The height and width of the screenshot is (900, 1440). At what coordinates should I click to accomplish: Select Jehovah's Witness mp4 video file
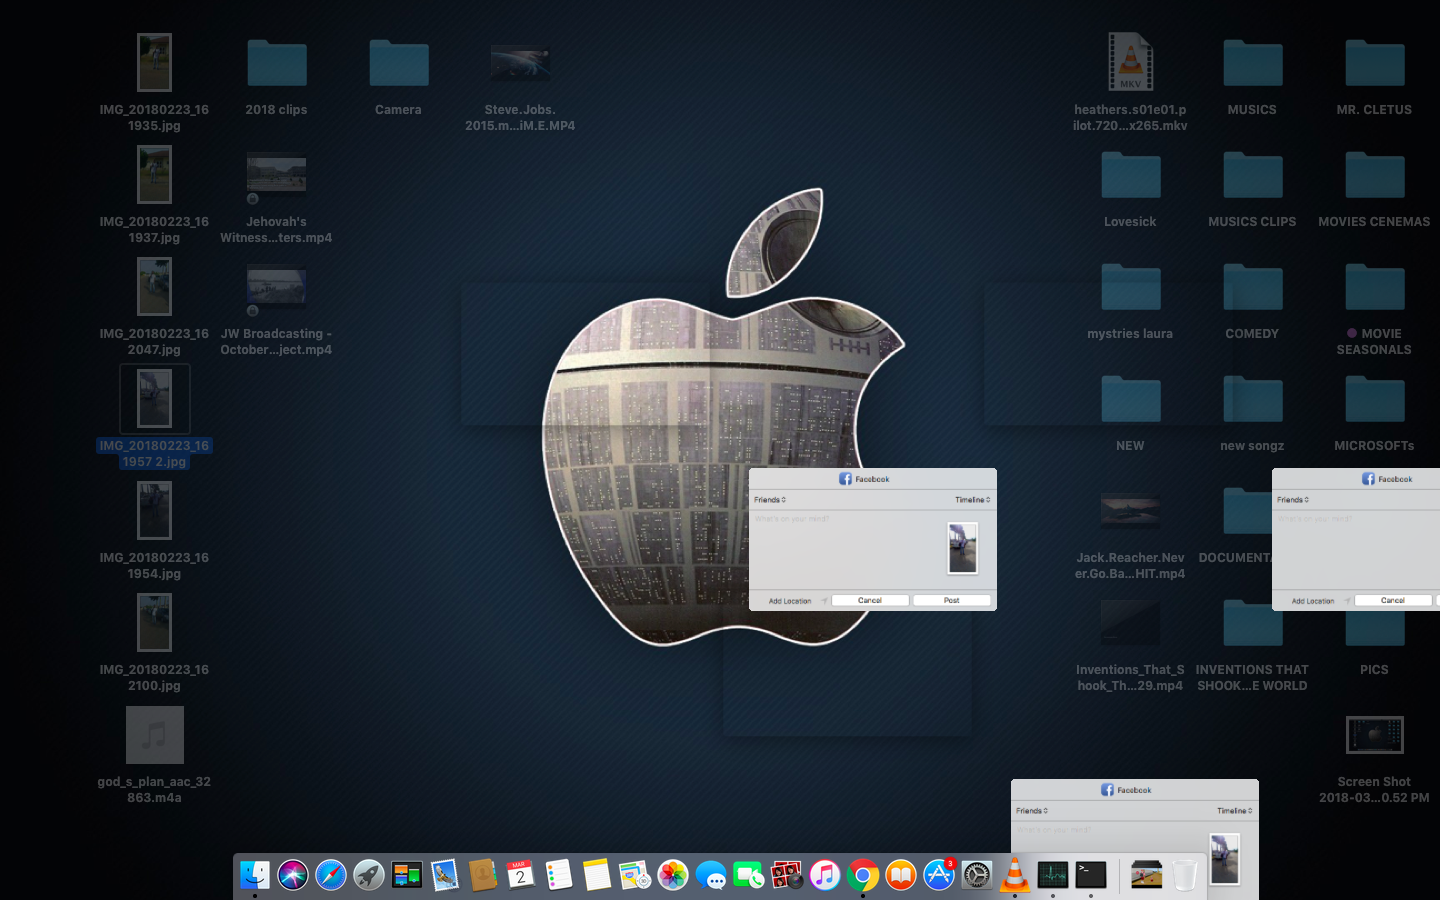tap(277, 175)
